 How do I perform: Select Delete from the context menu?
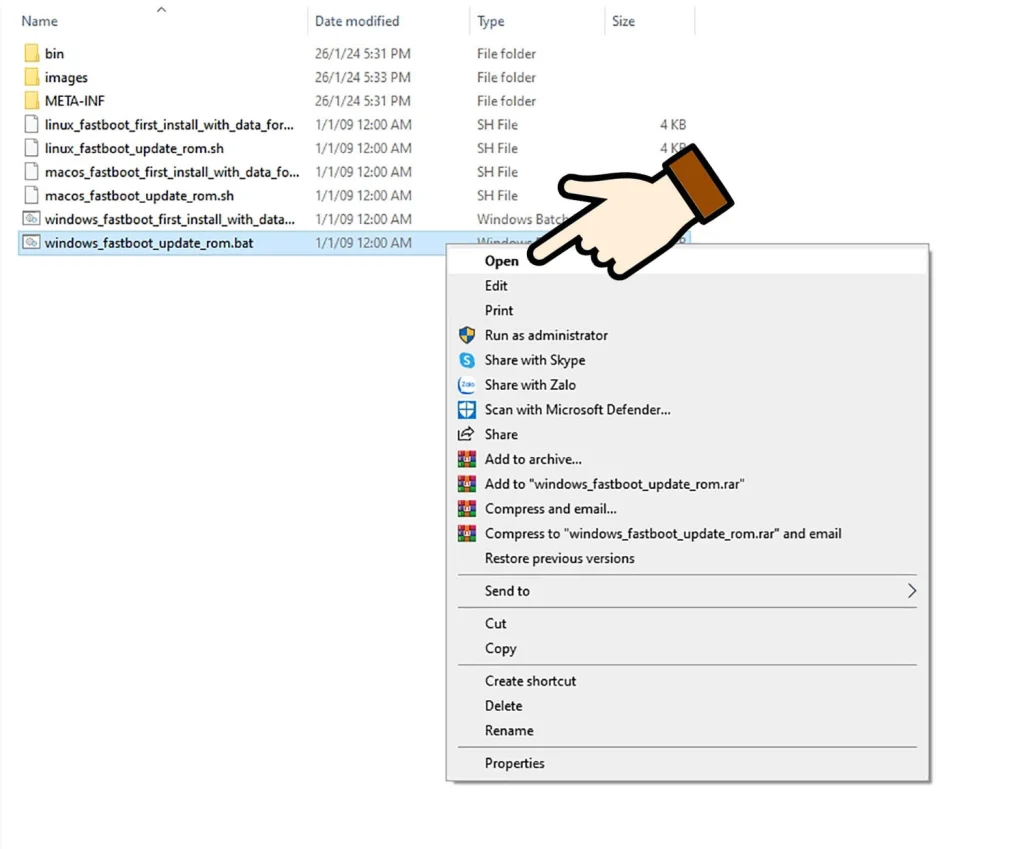click(503, 706)
